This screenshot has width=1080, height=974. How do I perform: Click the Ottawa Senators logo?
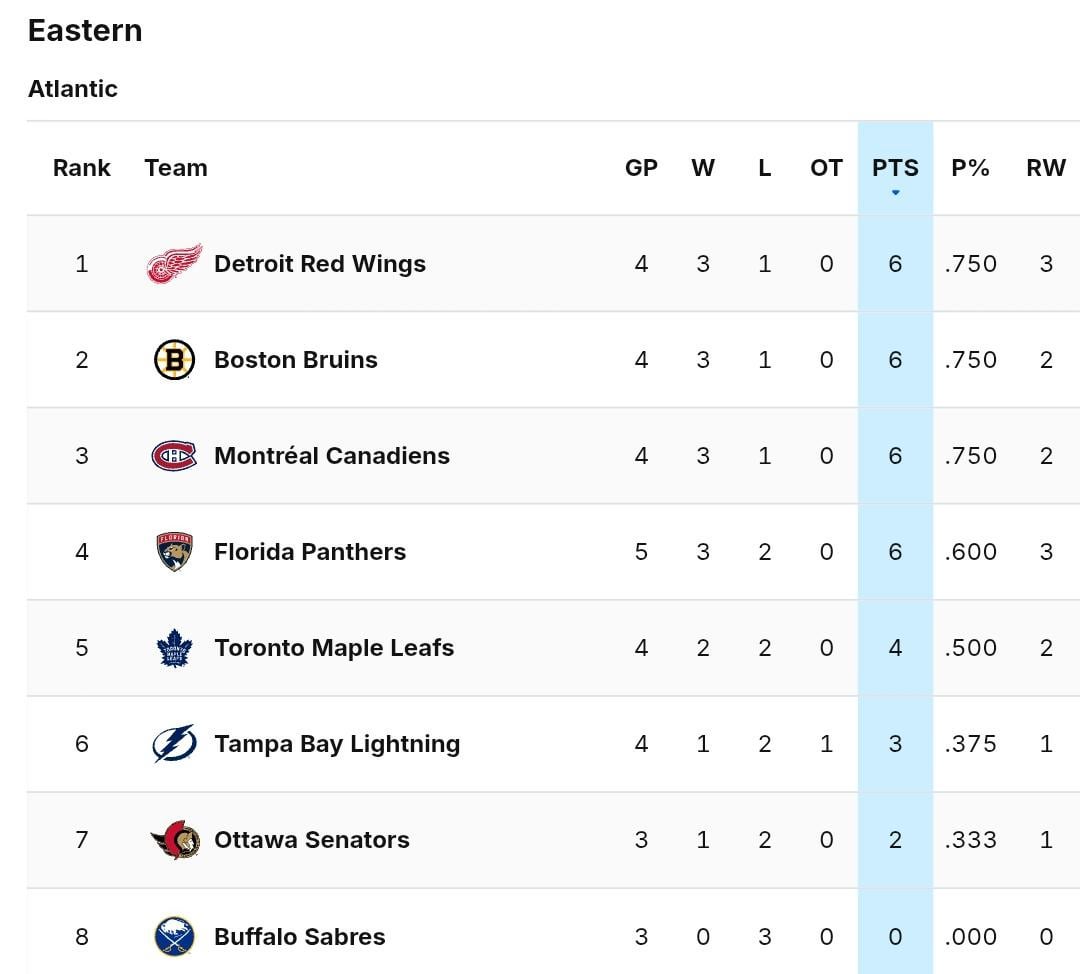point(175,839)
